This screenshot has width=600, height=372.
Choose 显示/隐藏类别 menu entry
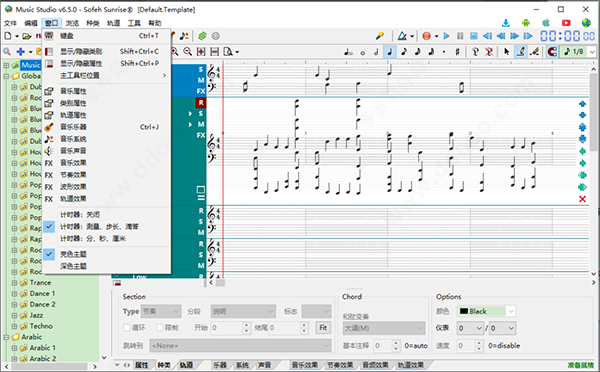(x=106, y=51)
